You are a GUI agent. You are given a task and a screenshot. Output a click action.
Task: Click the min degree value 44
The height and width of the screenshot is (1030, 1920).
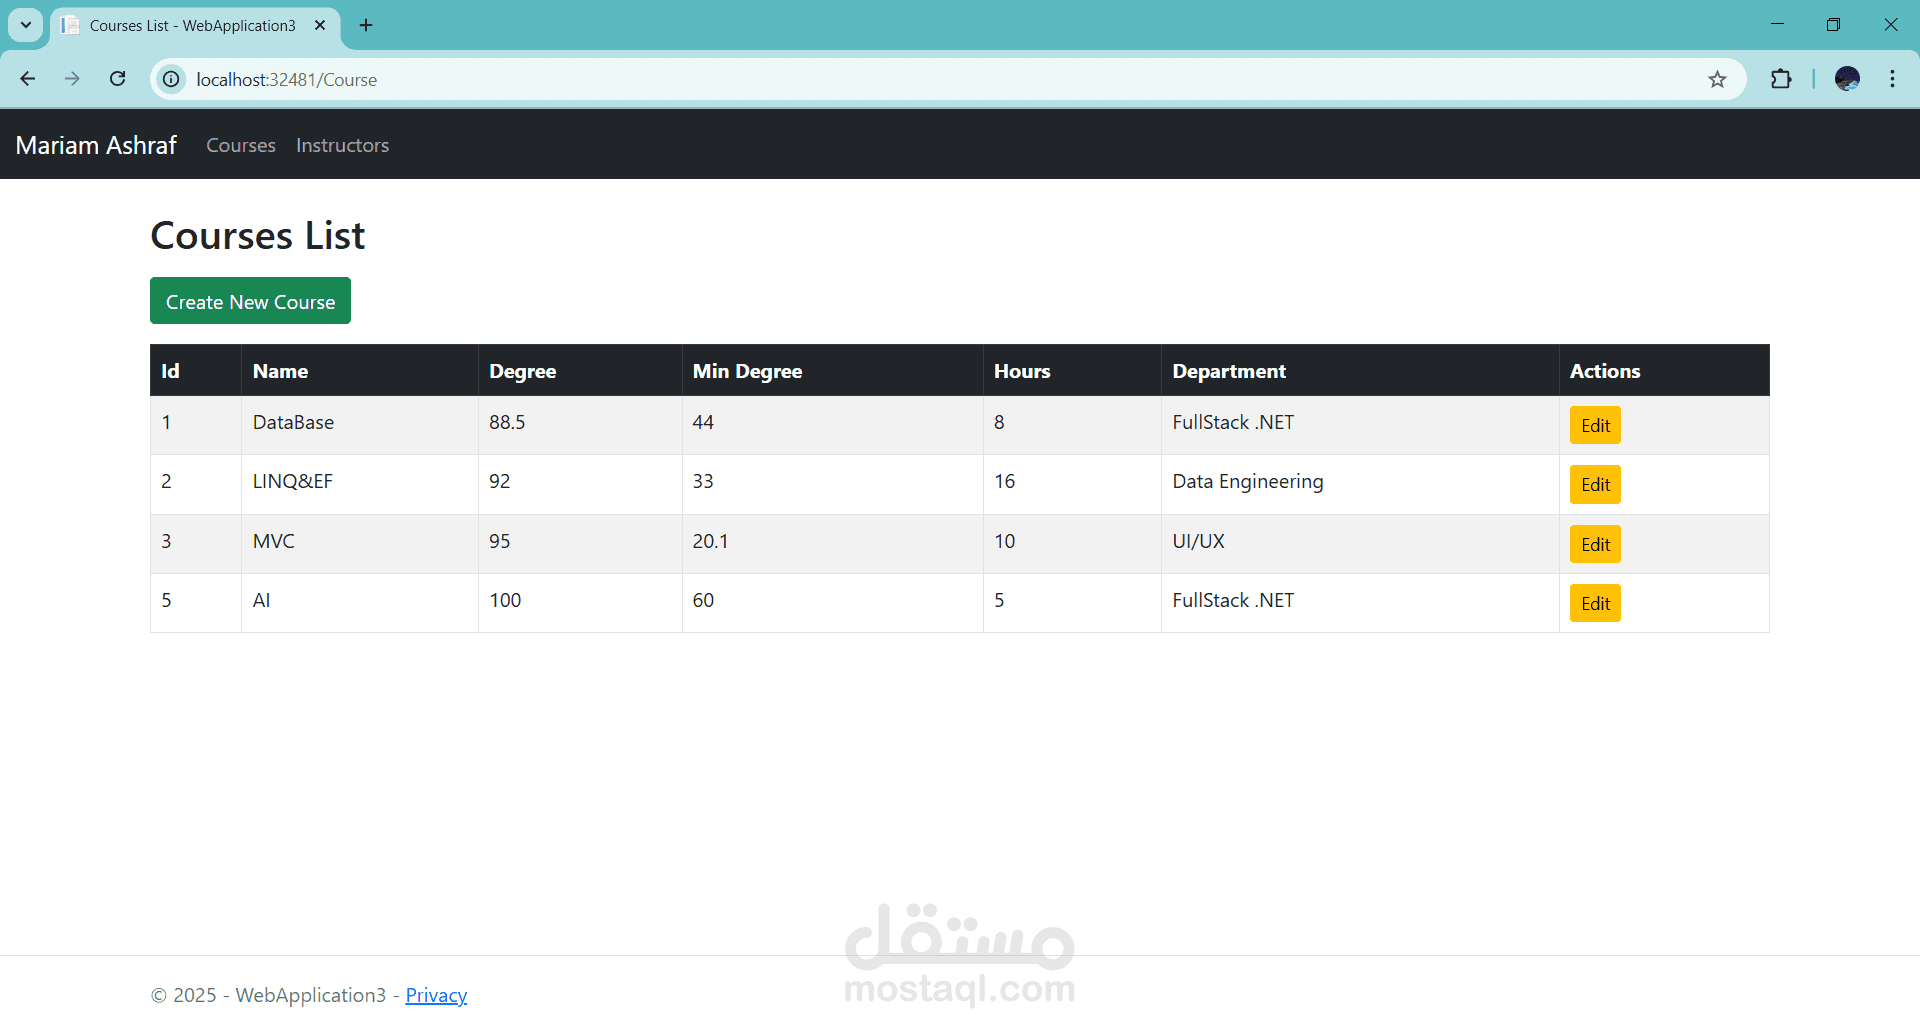coord(703,422)
